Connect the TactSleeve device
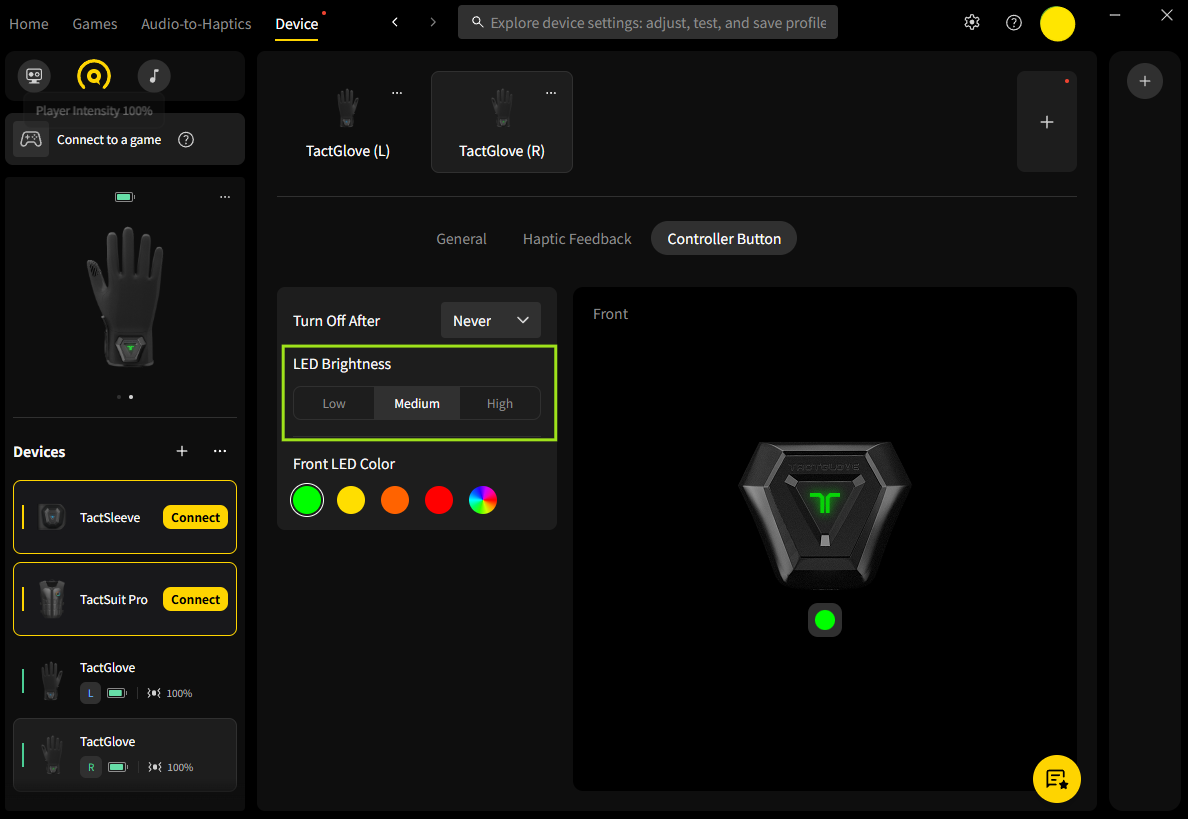The image size is (1188, 819). click(x=195, y=517)
